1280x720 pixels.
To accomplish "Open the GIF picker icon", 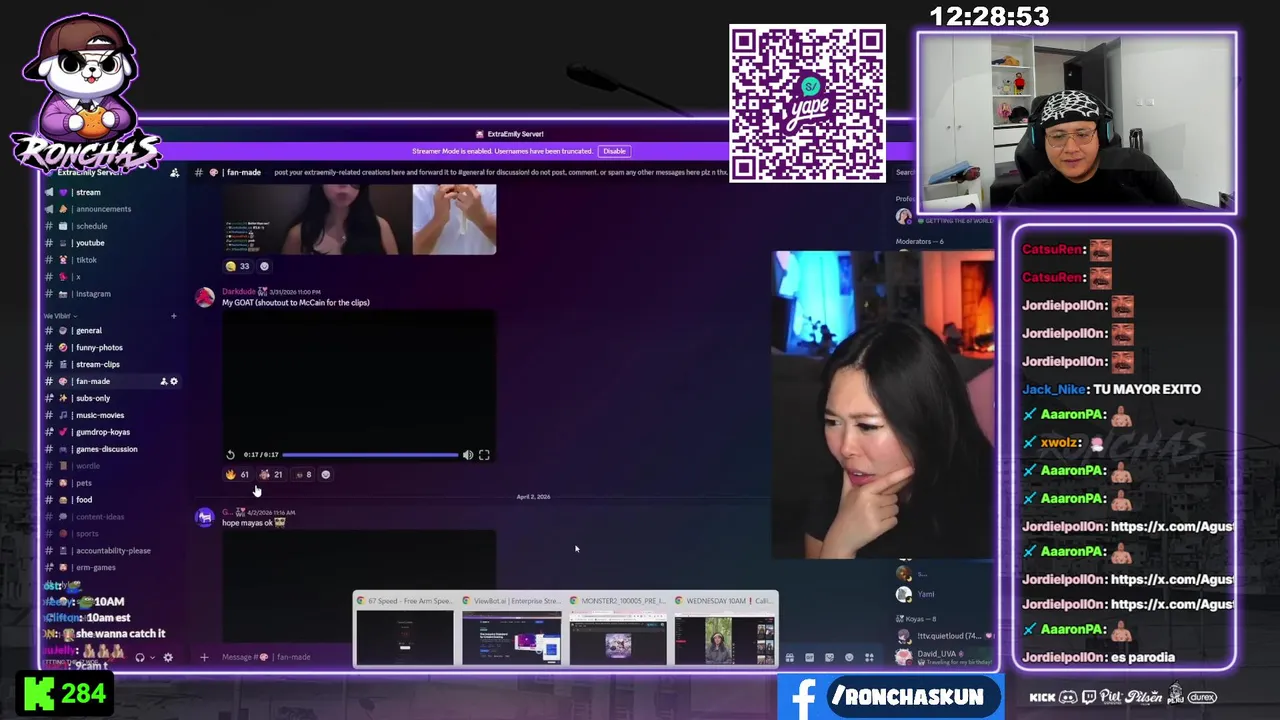I will click(x=810, y=657).
